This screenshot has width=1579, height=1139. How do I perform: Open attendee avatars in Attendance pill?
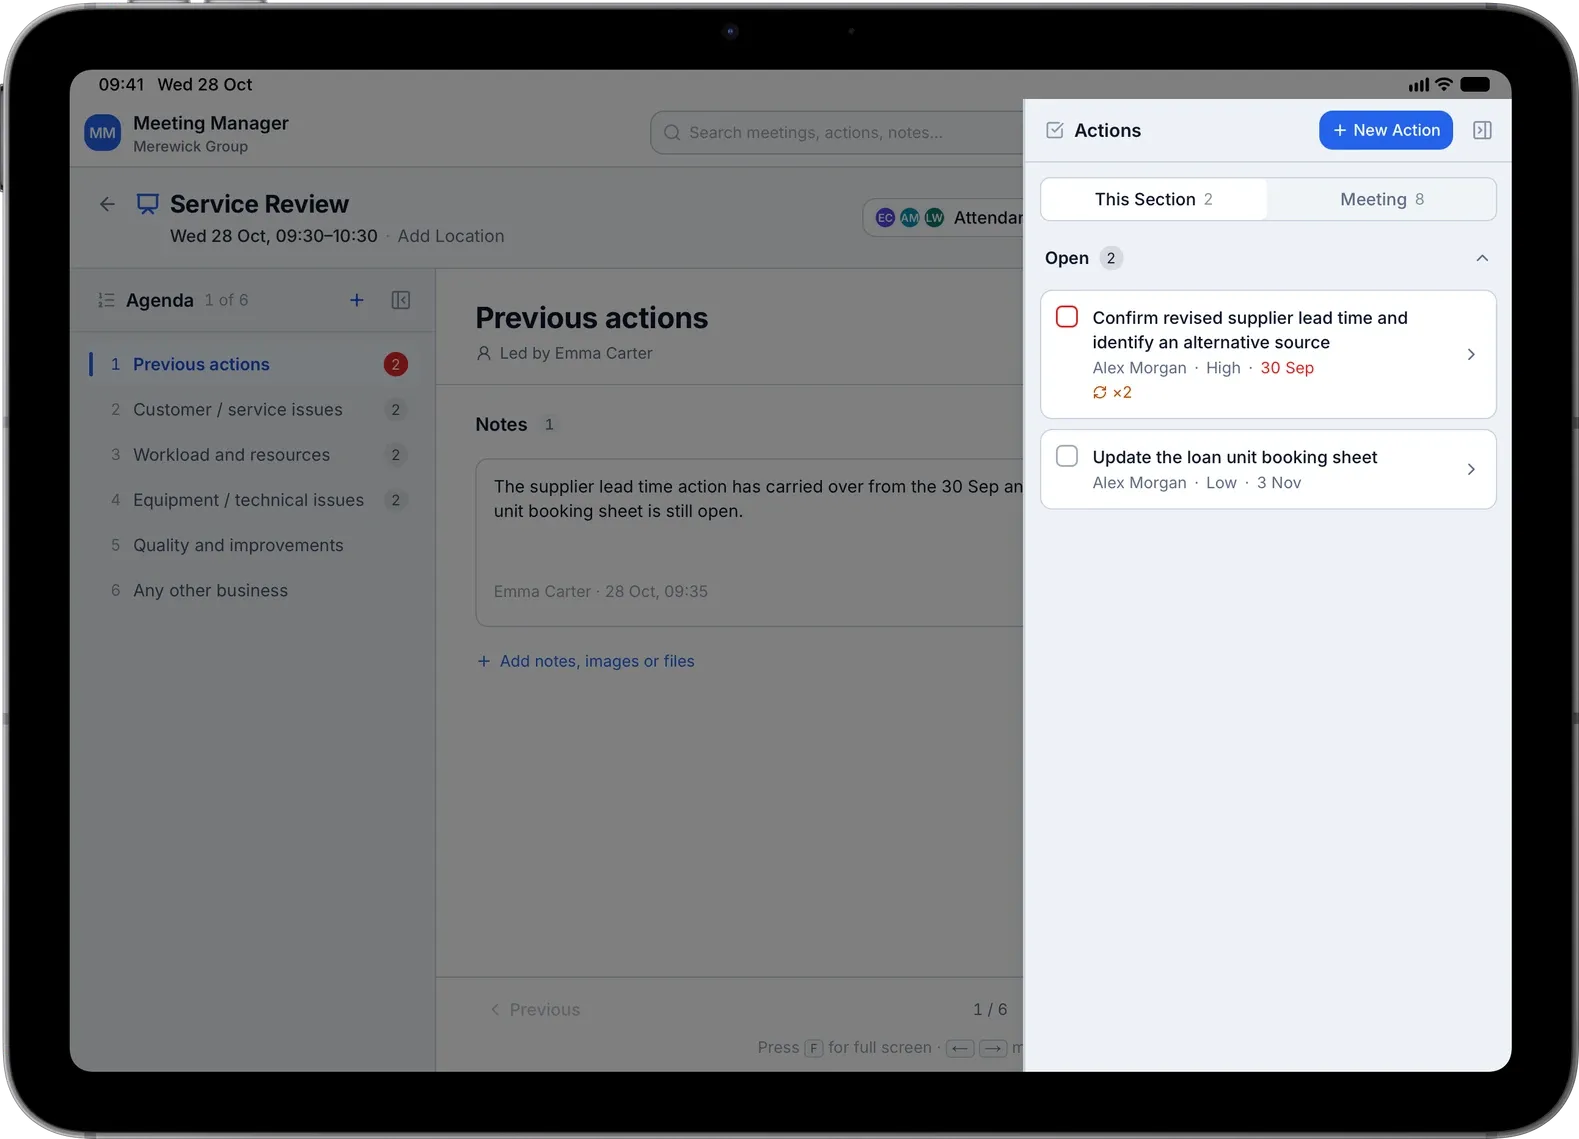point(909,218)
